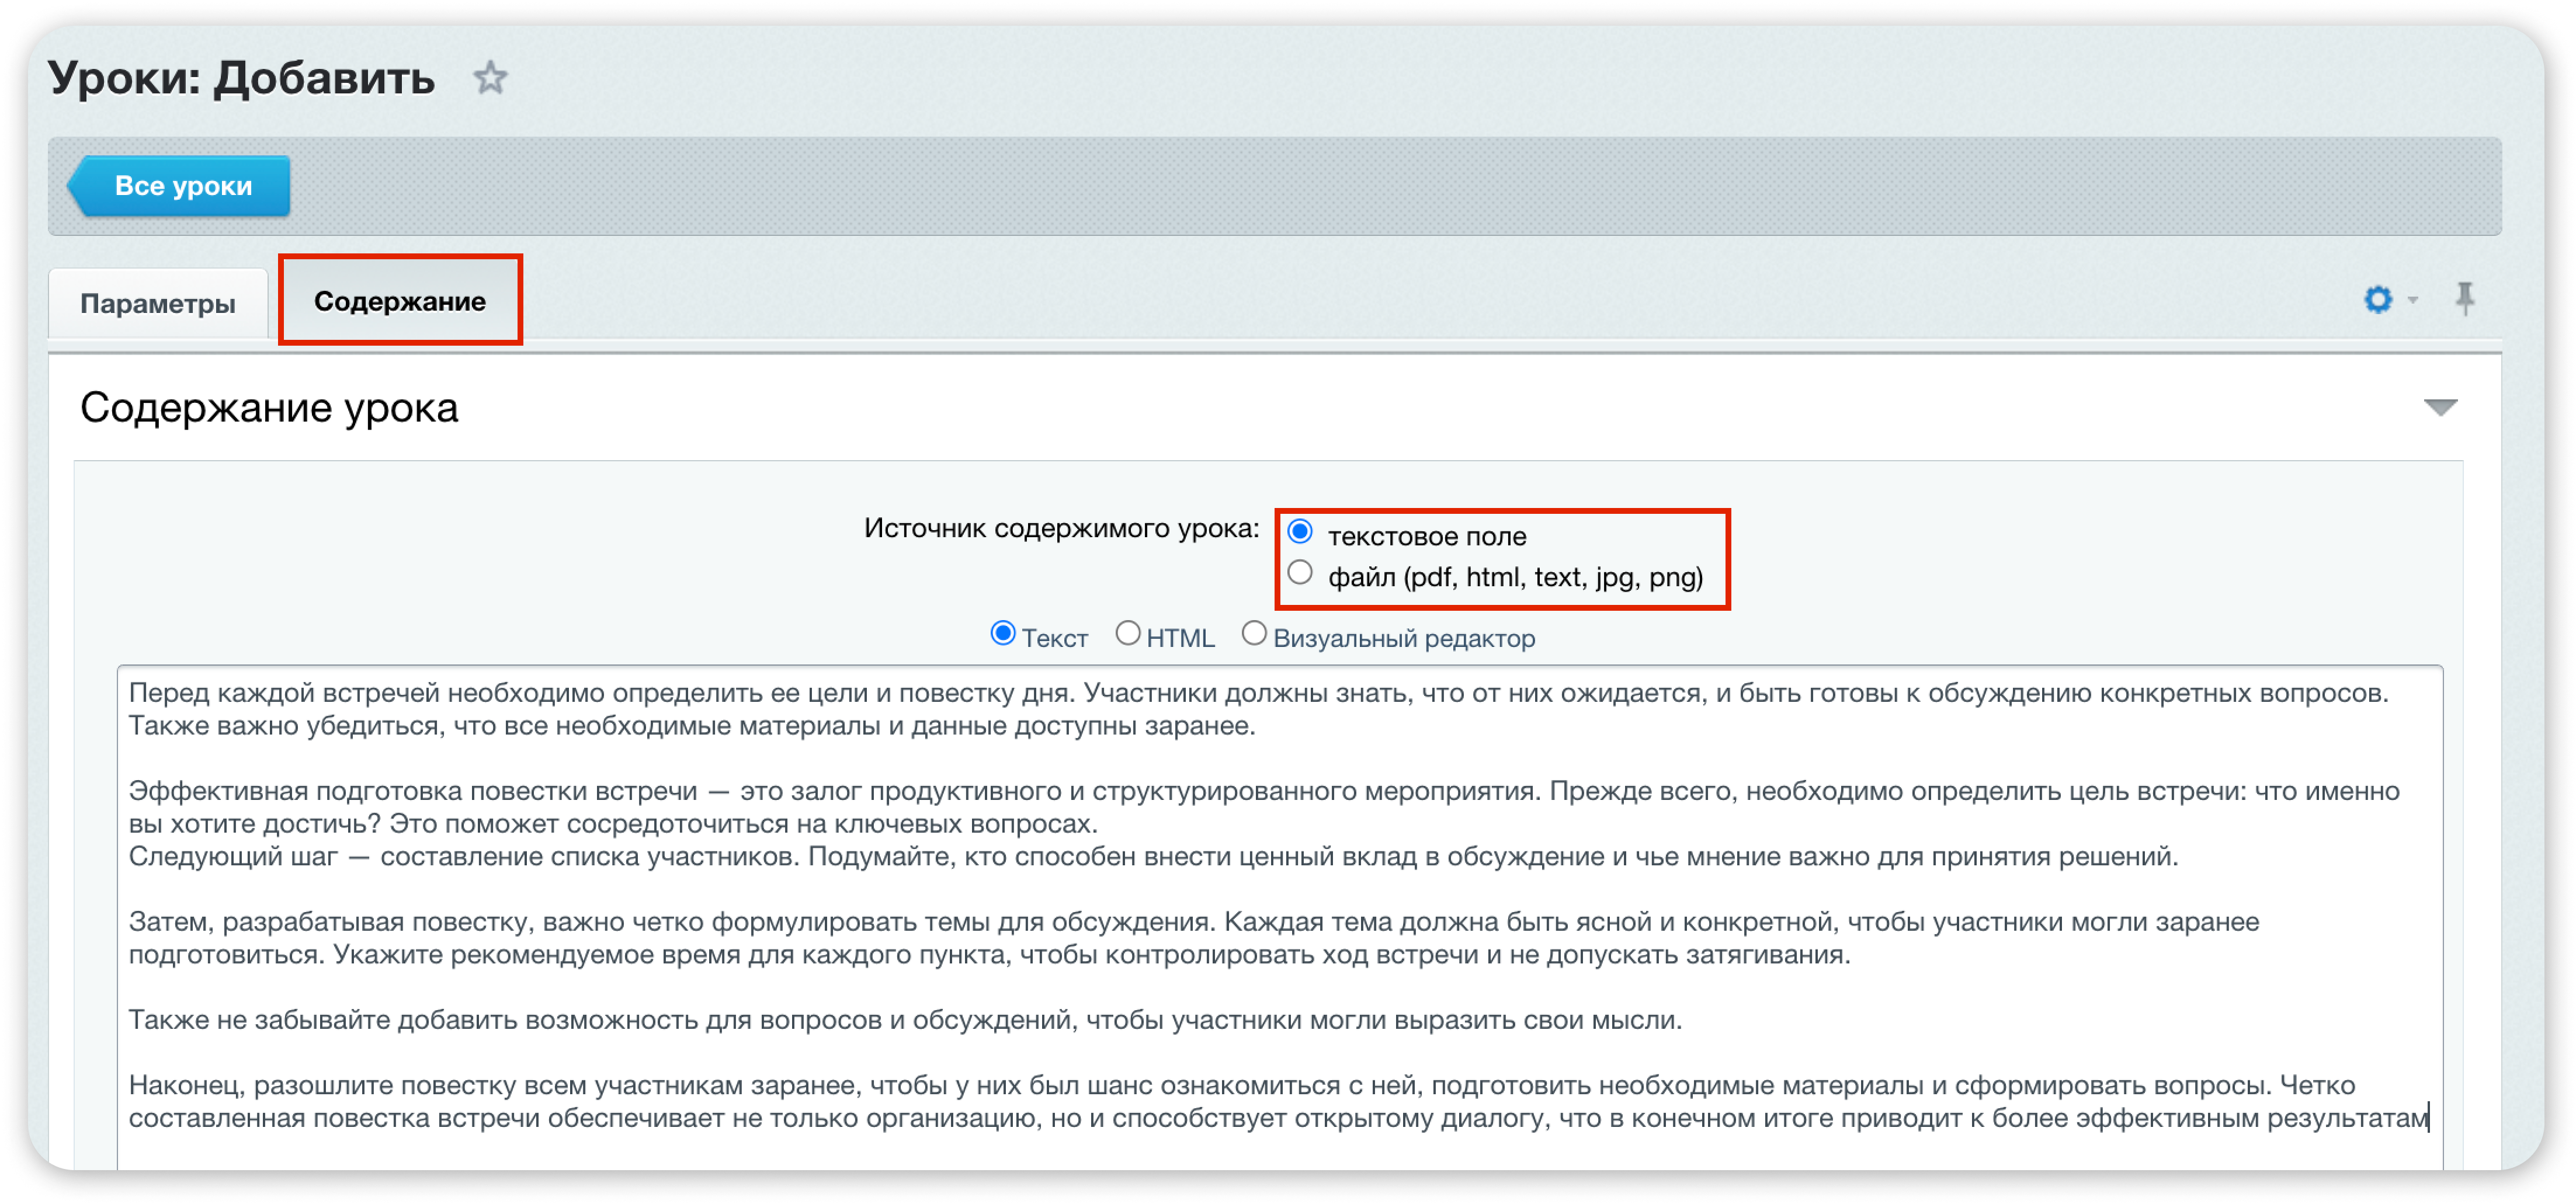Open the Содержание tab
2576x1204 pixels.
[400, 301]
